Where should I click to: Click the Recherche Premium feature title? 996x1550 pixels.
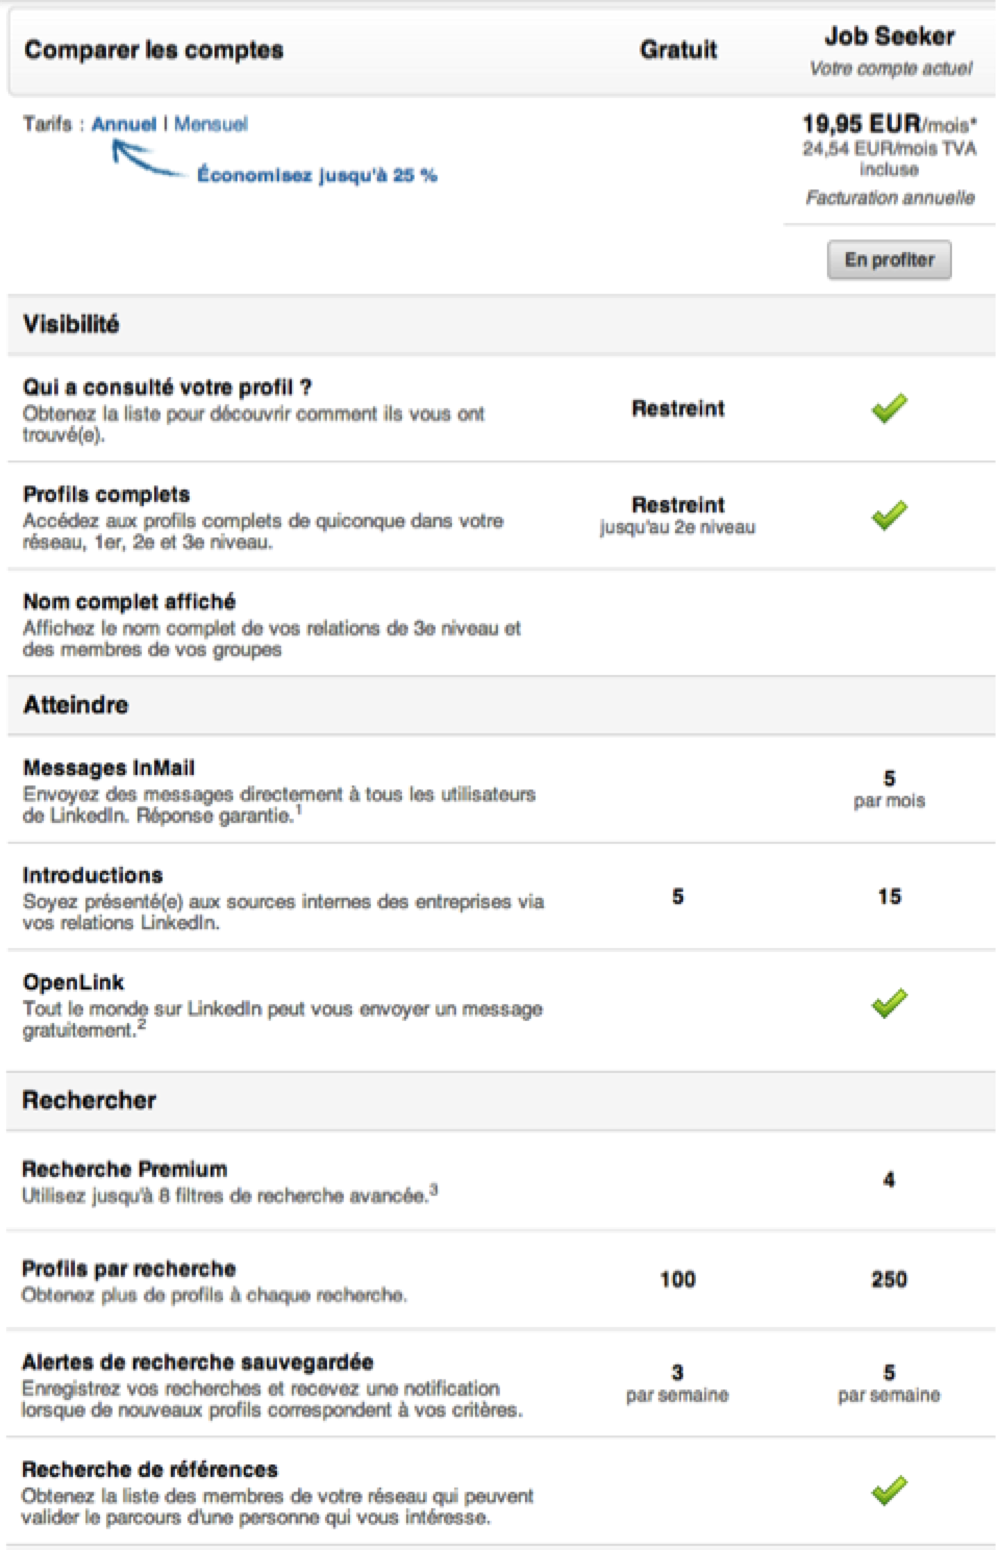click(x=125, y=1169)
